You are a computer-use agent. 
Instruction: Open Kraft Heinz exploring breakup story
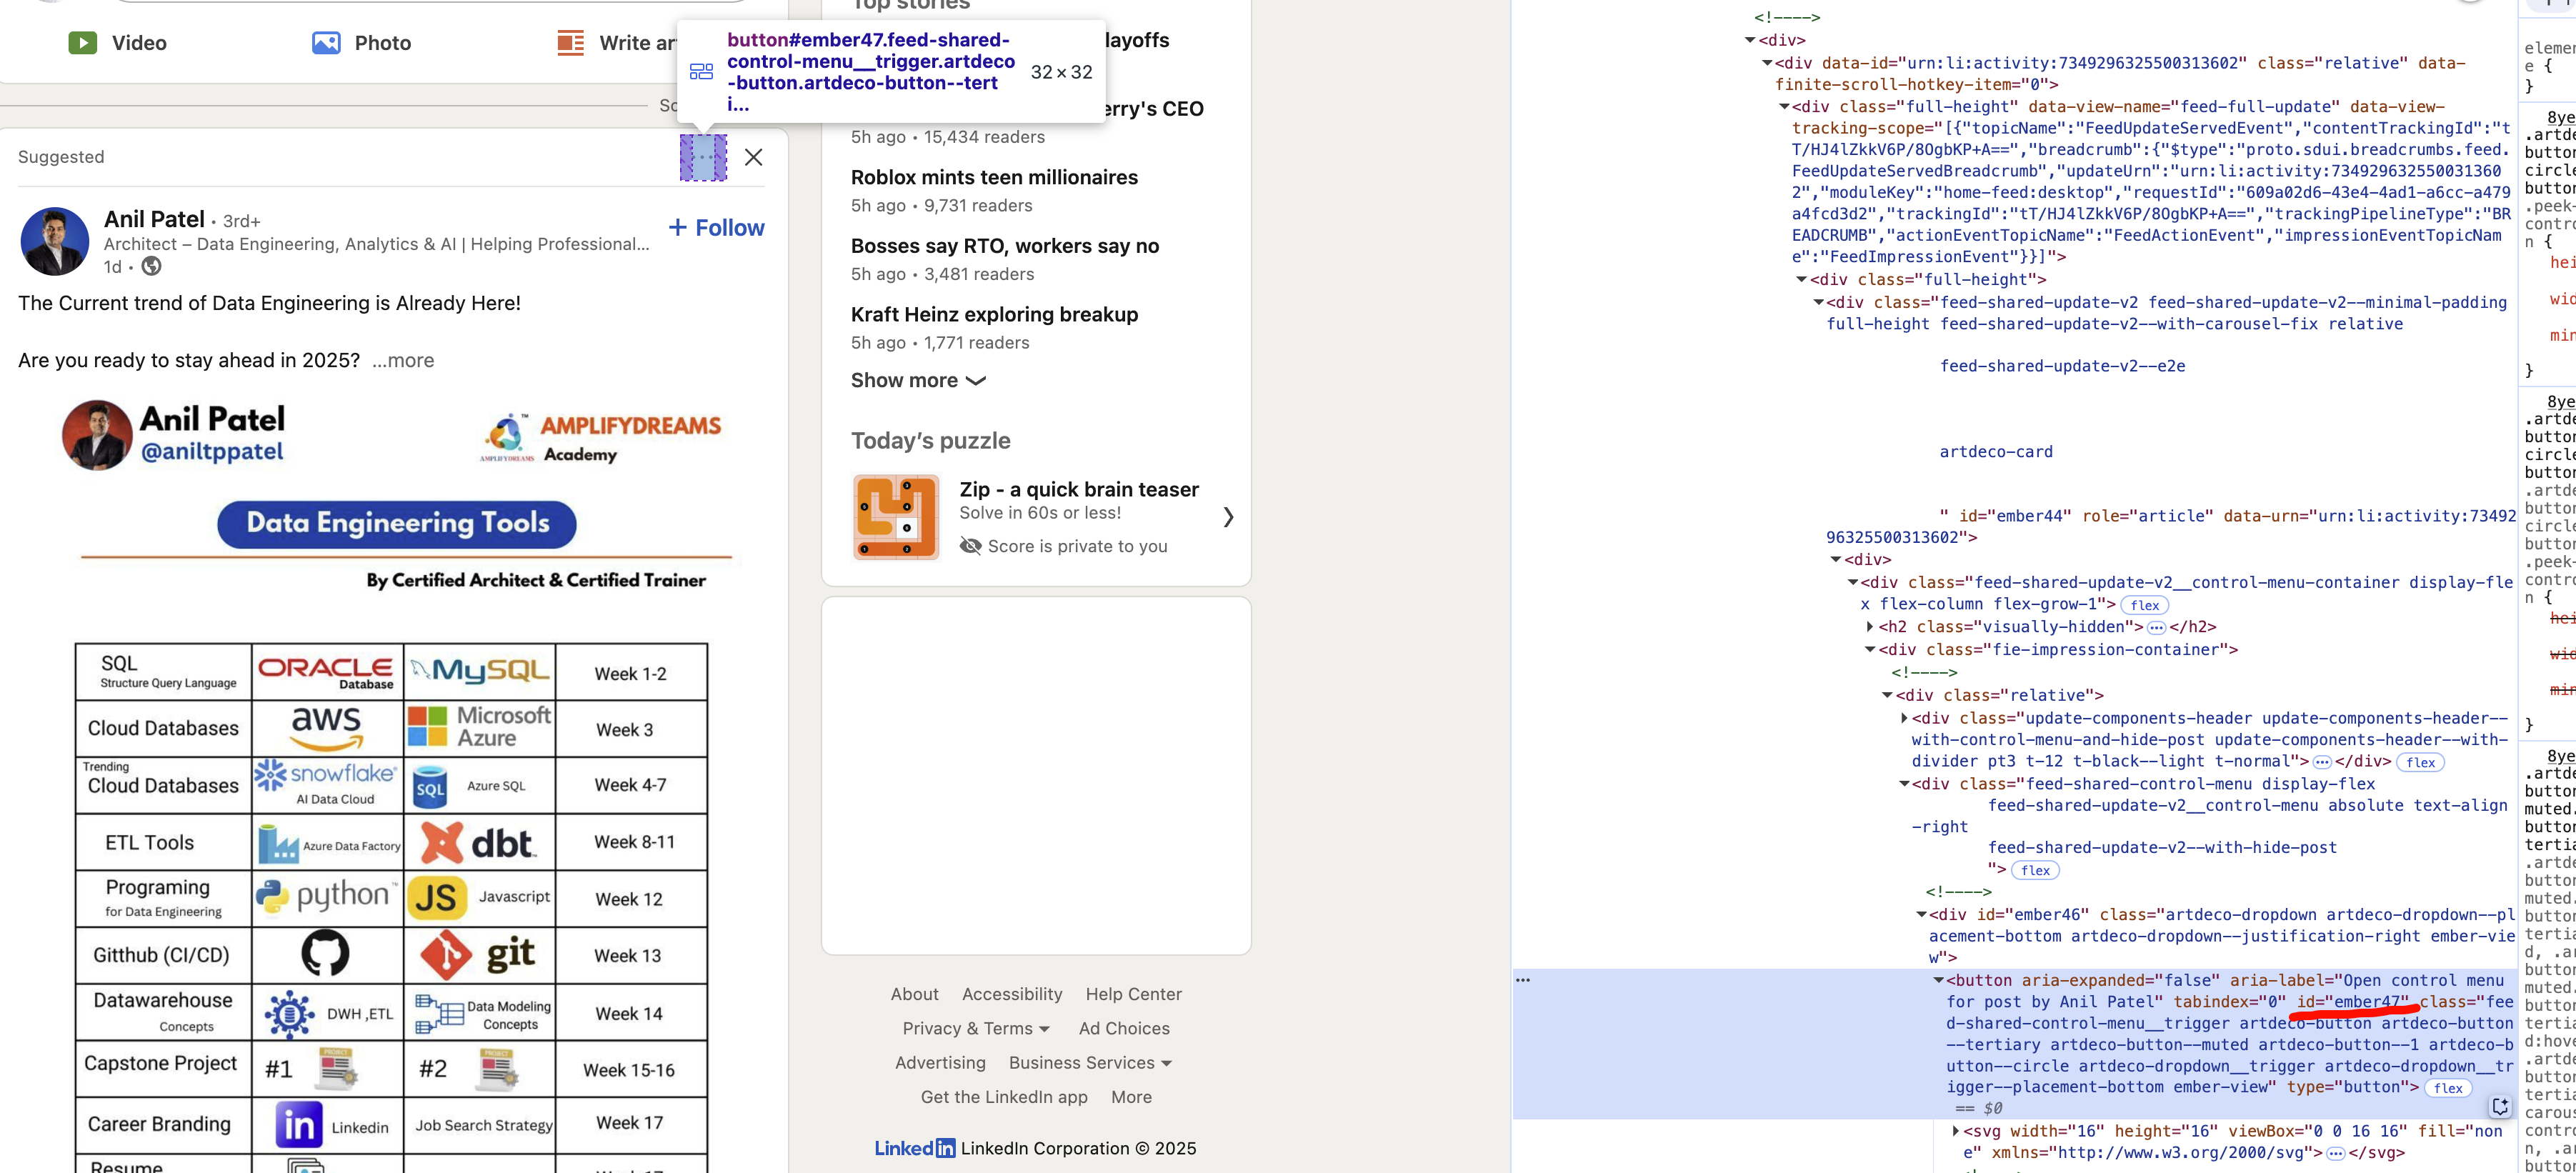click(994, 314)
